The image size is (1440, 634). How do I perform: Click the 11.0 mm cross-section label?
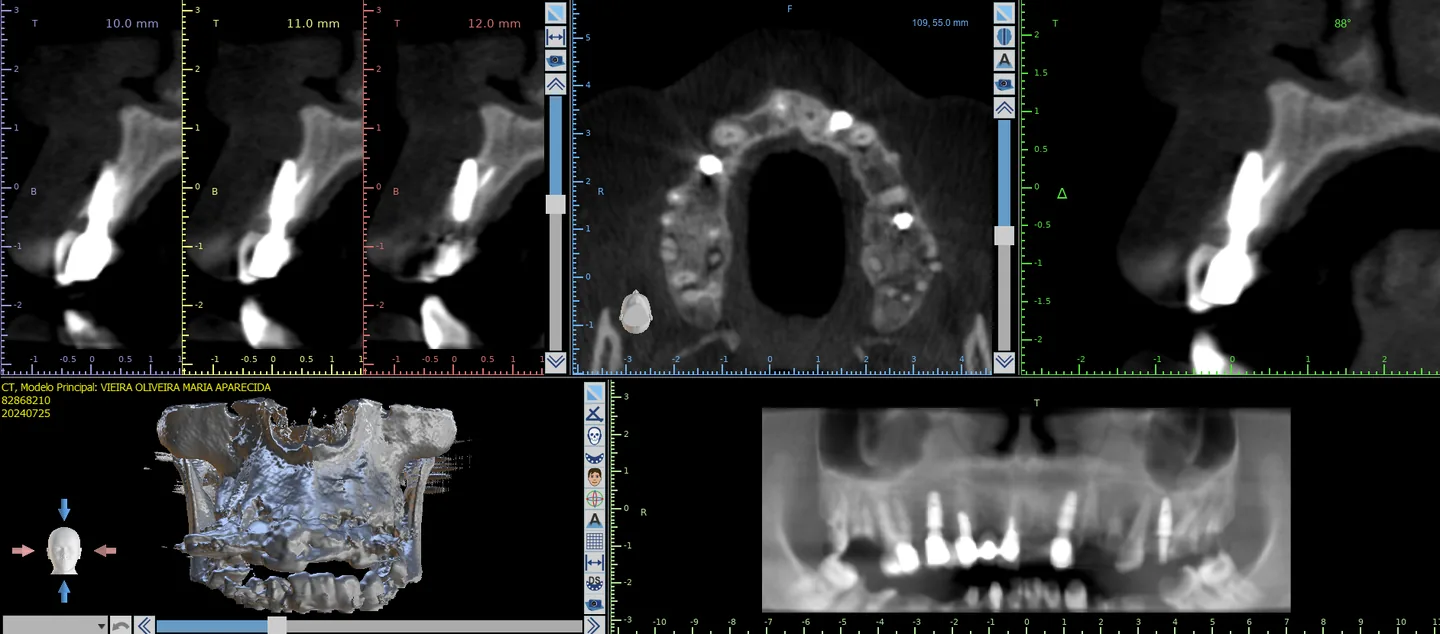coord(313,24)
